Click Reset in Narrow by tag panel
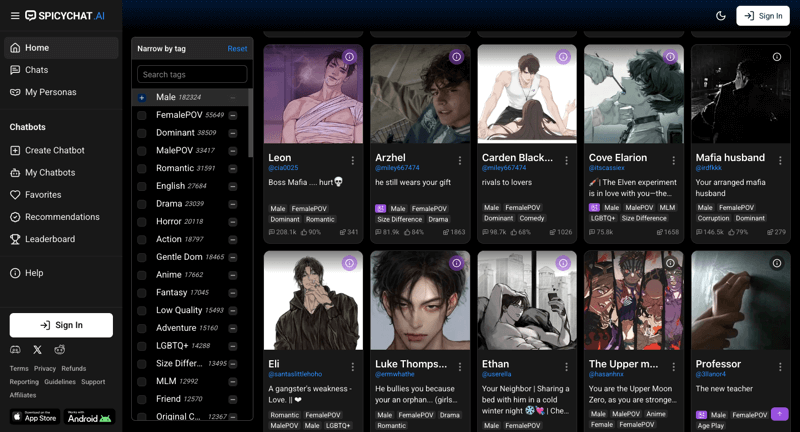 (x=237, y=49)
